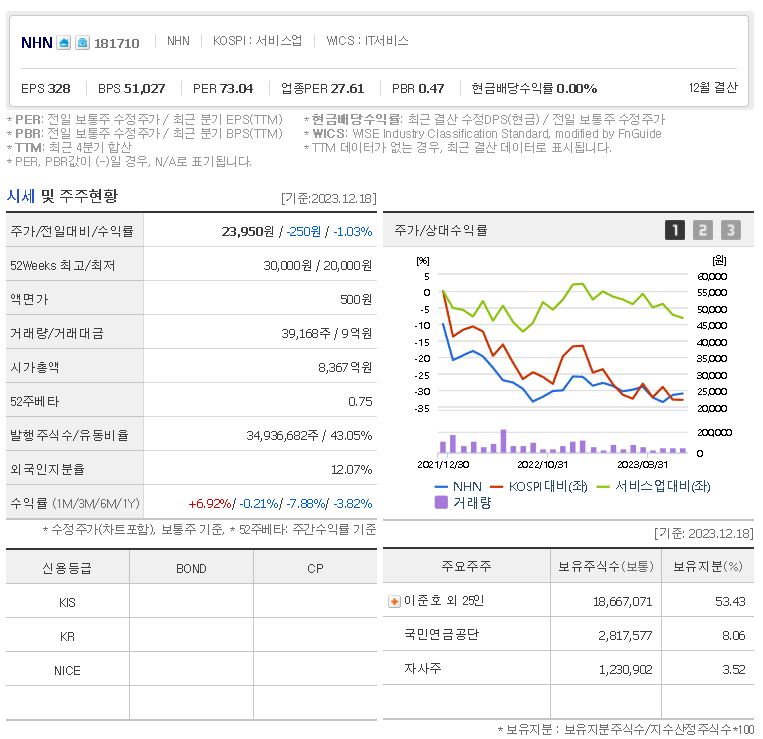
Task: Click the 2,817,577 shares value
Action: coord(625,635)
